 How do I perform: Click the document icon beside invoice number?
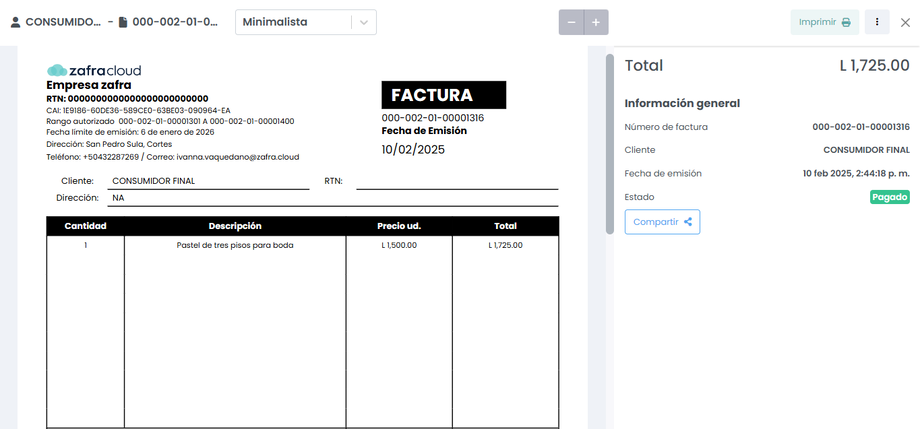(123, 22)
